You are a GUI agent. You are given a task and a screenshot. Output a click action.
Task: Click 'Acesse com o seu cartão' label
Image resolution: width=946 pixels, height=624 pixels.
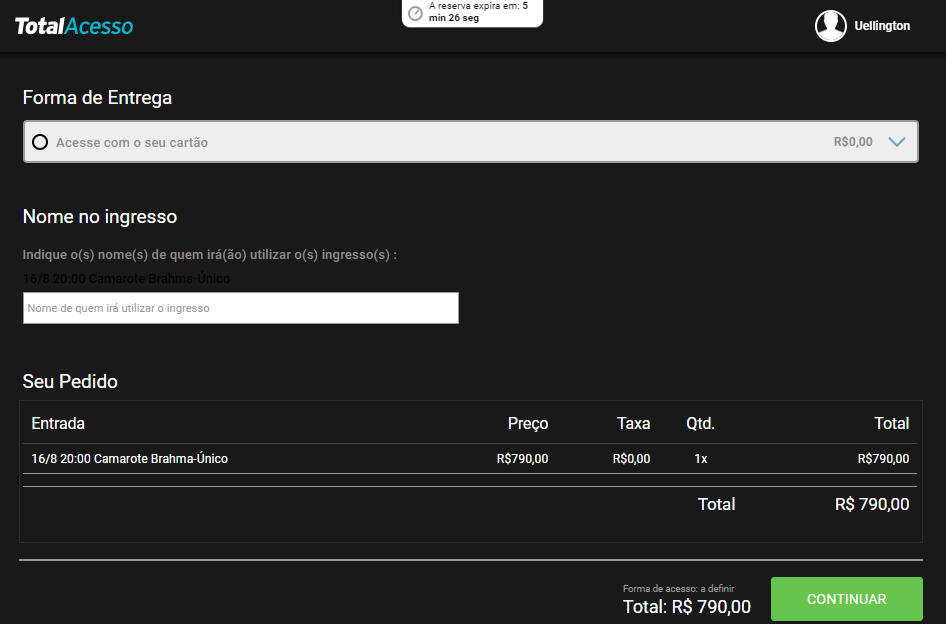click(x=132, y=142)
